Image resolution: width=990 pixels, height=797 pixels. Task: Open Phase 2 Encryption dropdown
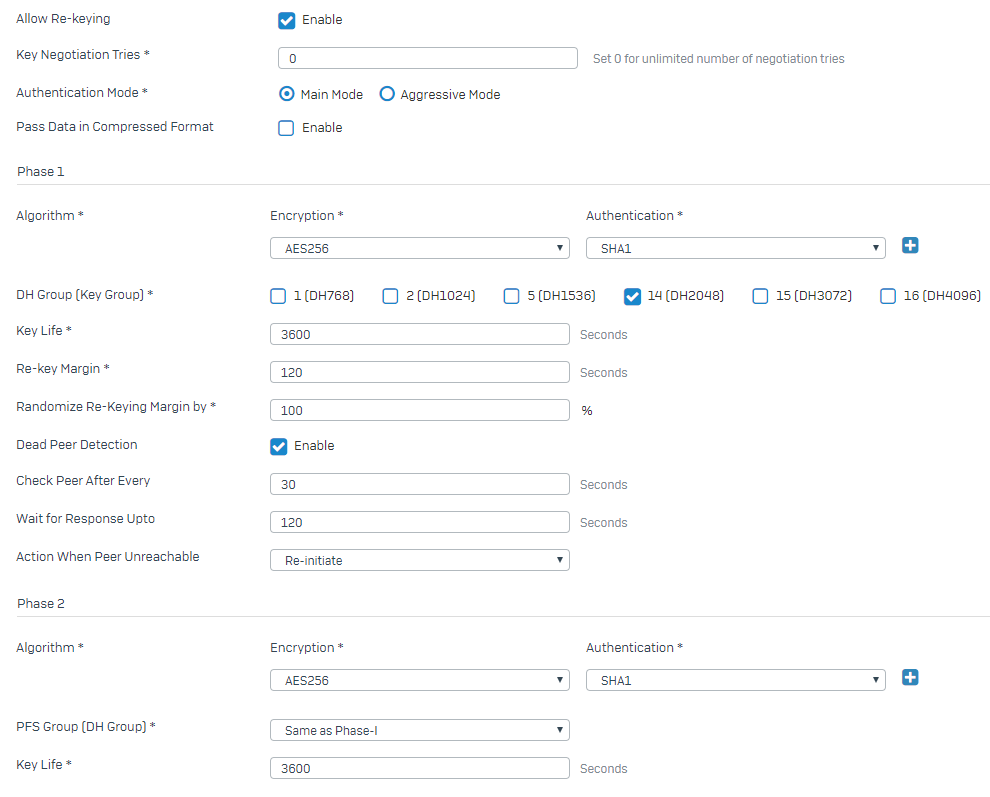click(x=420, y=680)
